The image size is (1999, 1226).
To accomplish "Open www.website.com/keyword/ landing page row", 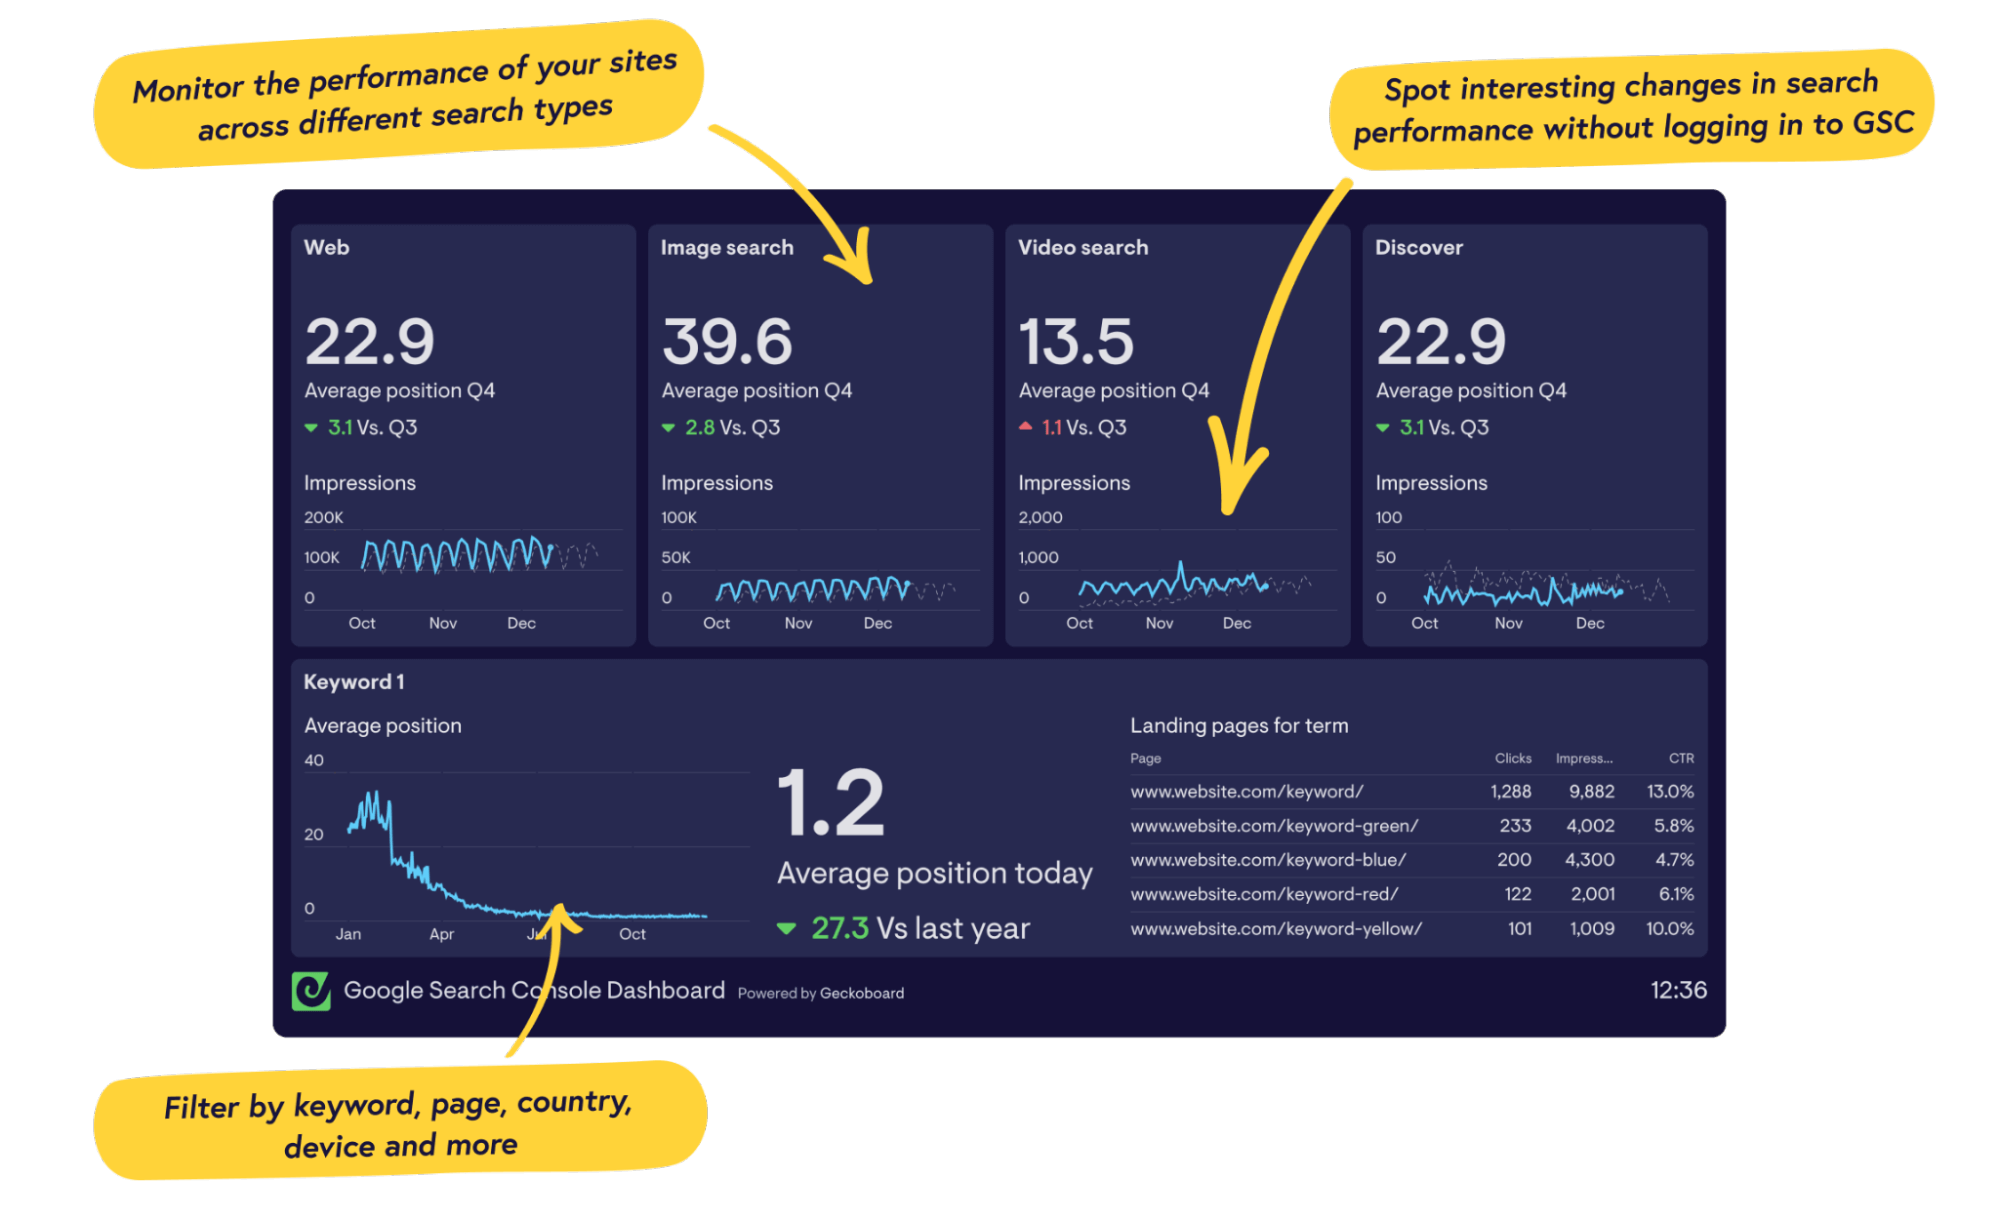I will [x=1246, y=792].
